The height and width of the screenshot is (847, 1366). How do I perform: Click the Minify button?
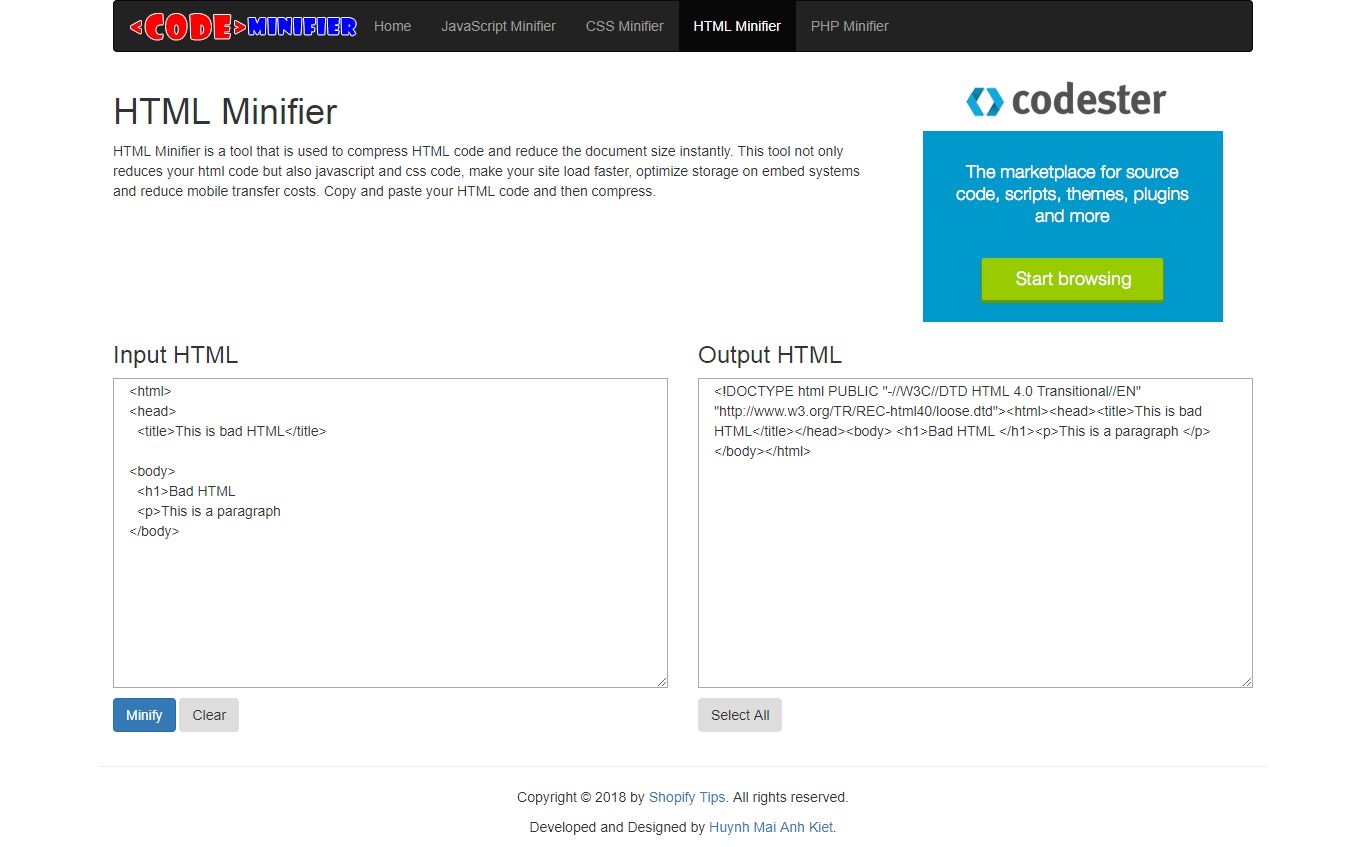(x=144, y=715)
